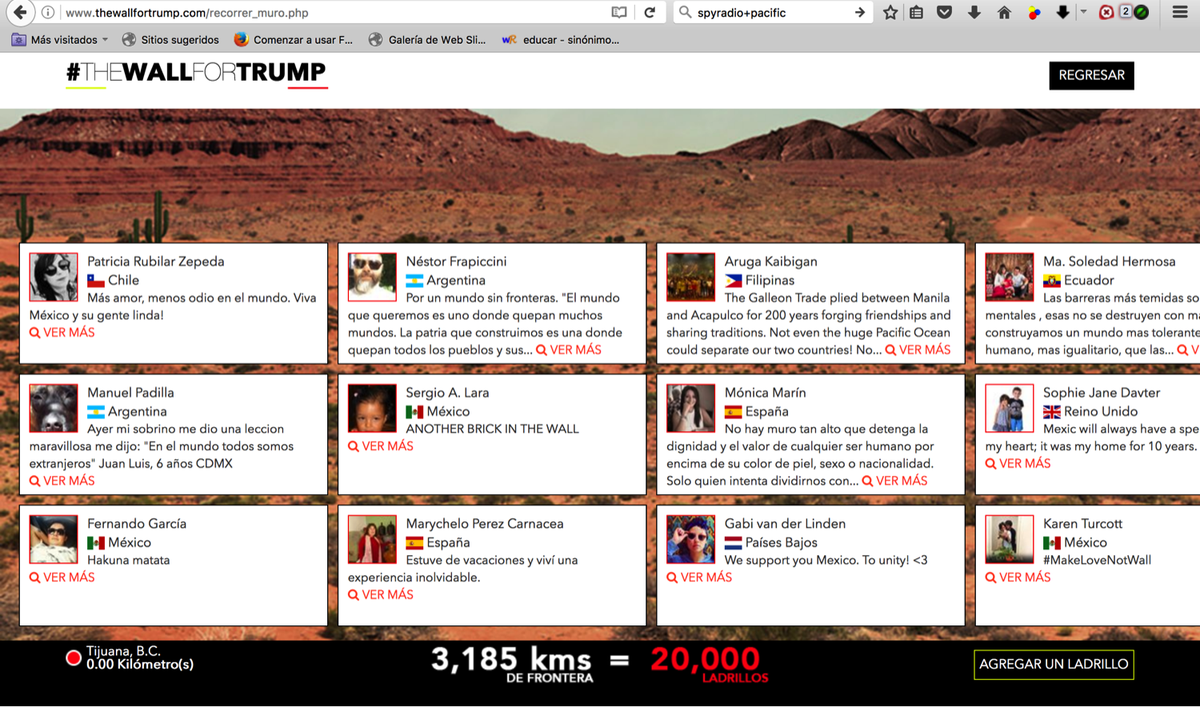Reload the page with the refresh icon
The image size is (1200, 707).
pyautogui.click(x=649, y=13)
